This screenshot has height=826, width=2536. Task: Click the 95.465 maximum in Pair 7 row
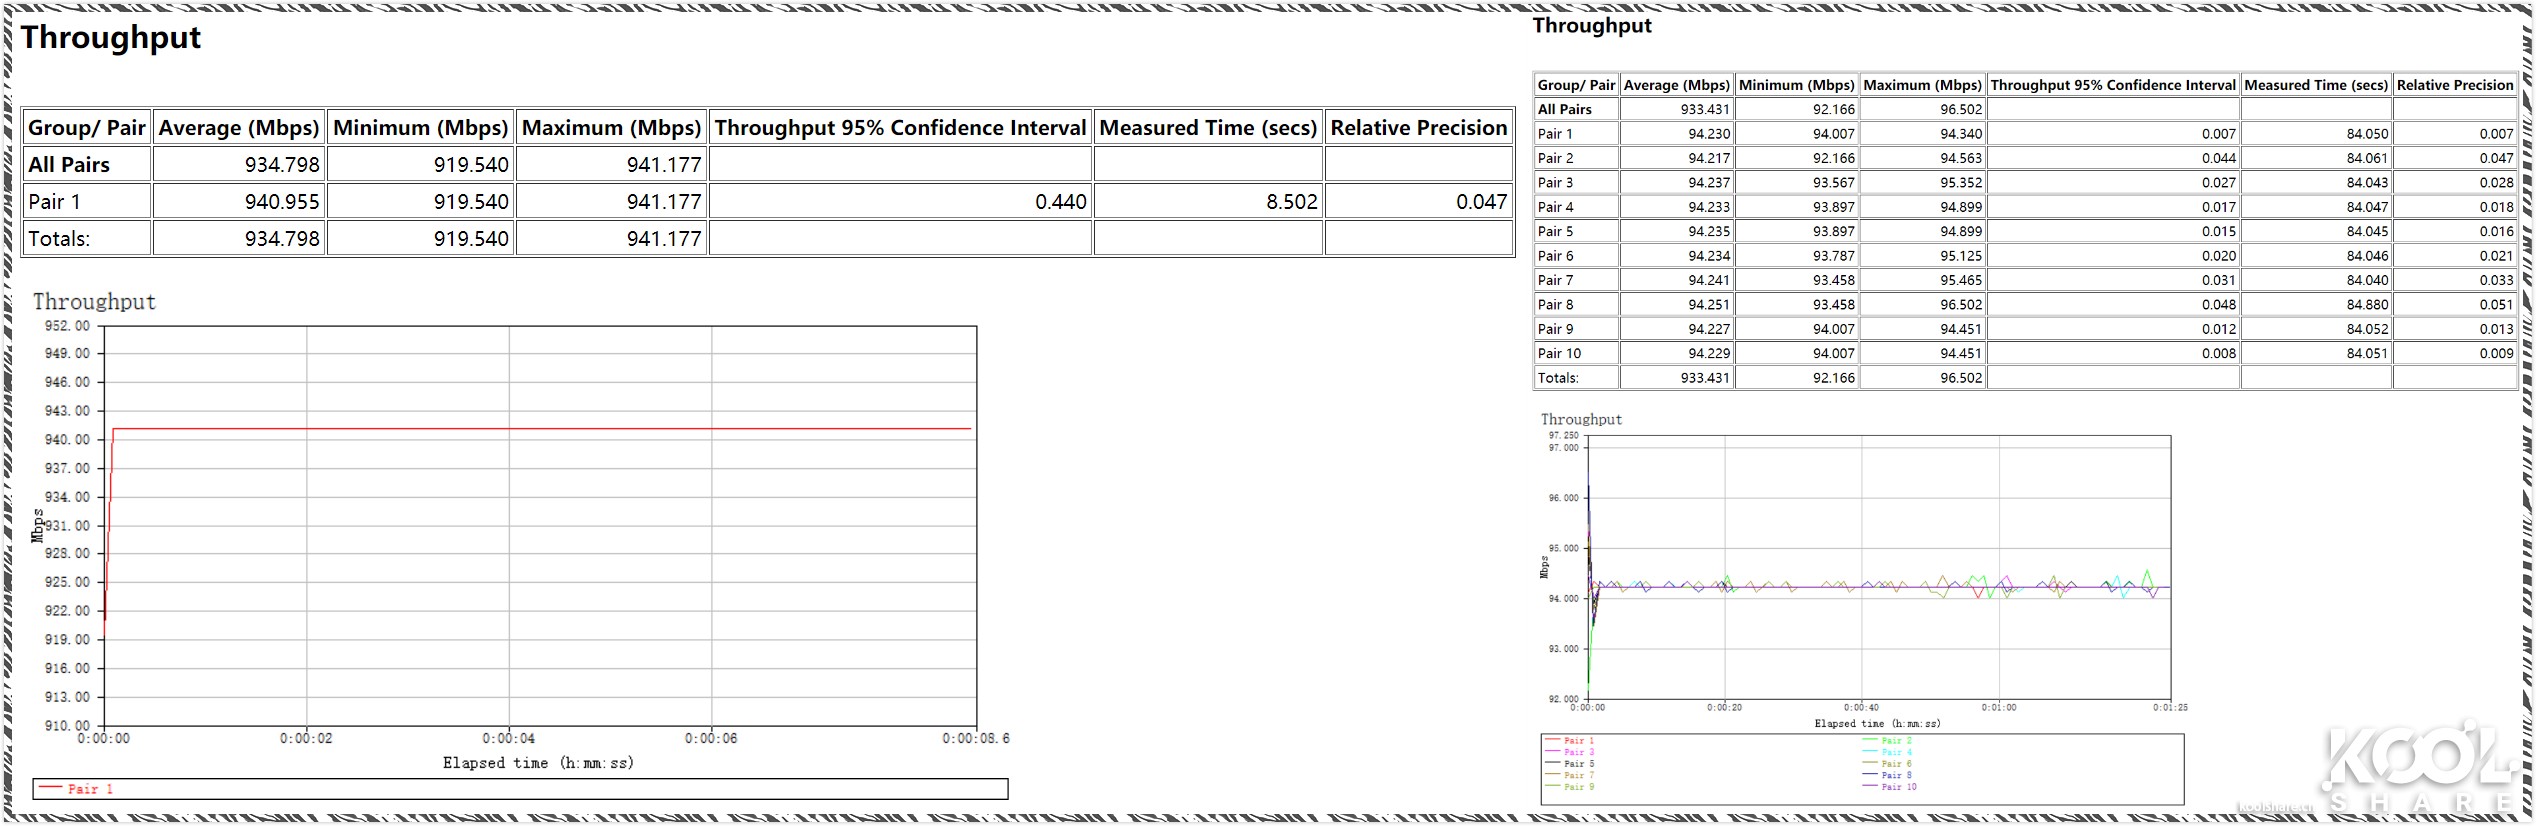coord(1960,280)
